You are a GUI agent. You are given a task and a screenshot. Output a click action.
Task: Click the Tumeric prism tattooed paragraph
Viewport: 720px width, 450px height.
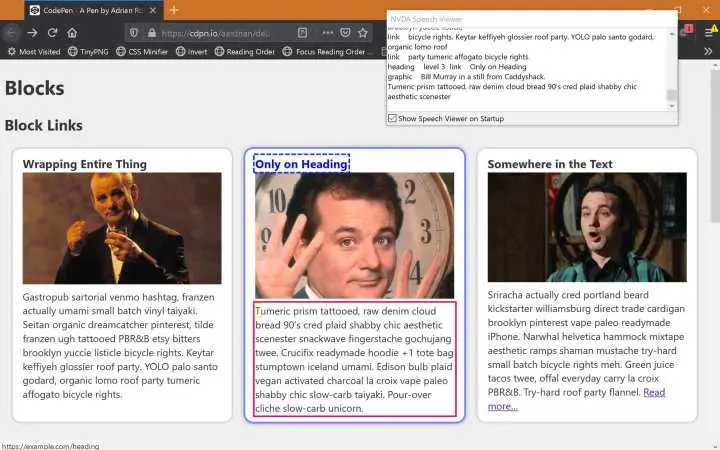point(354,360)
